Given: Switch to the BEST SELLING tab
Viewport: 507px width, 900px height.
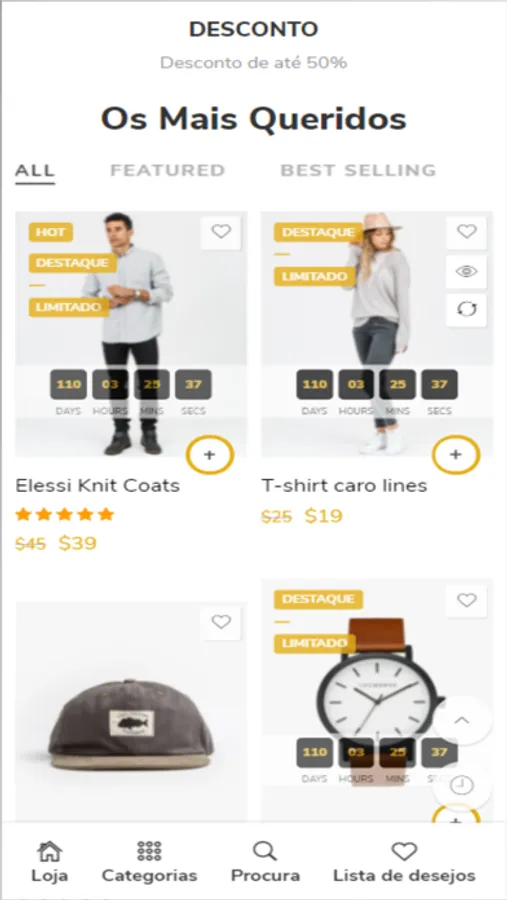Looking at the screenshot, I should 358,170.
